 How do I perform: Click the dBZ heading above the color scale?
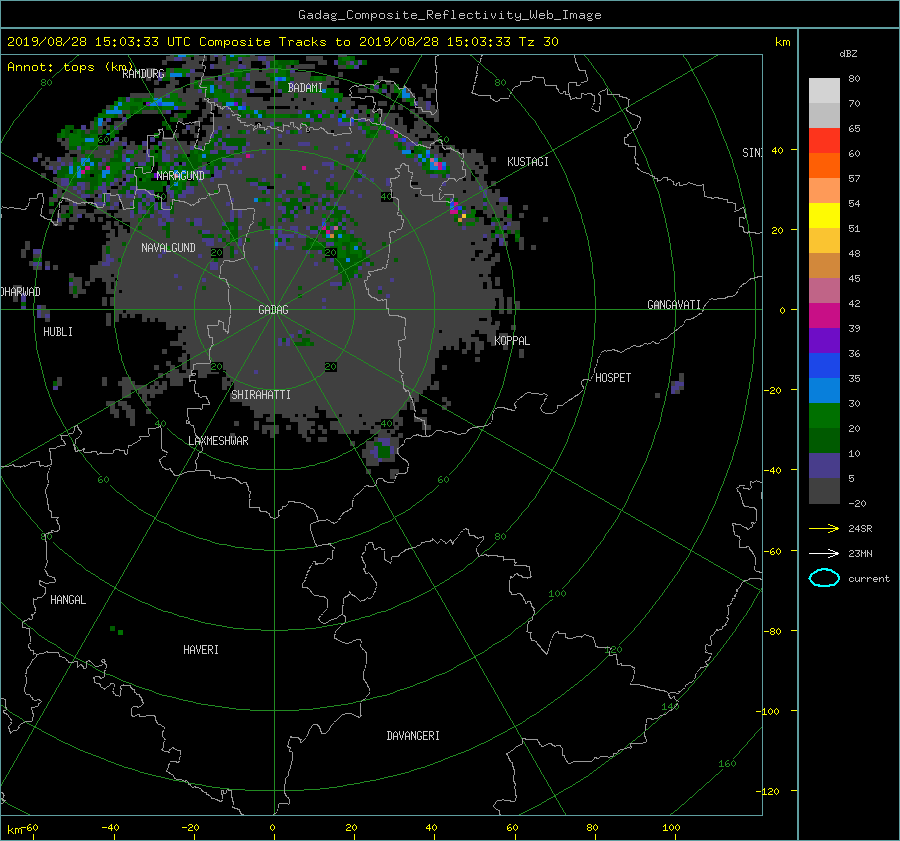pos(848,53)
